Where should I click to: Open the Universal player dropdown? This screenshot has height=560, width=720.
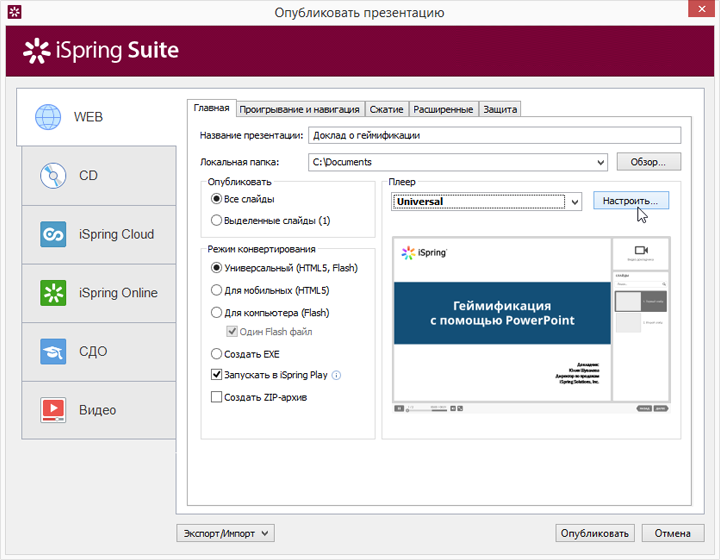[574, 202]
